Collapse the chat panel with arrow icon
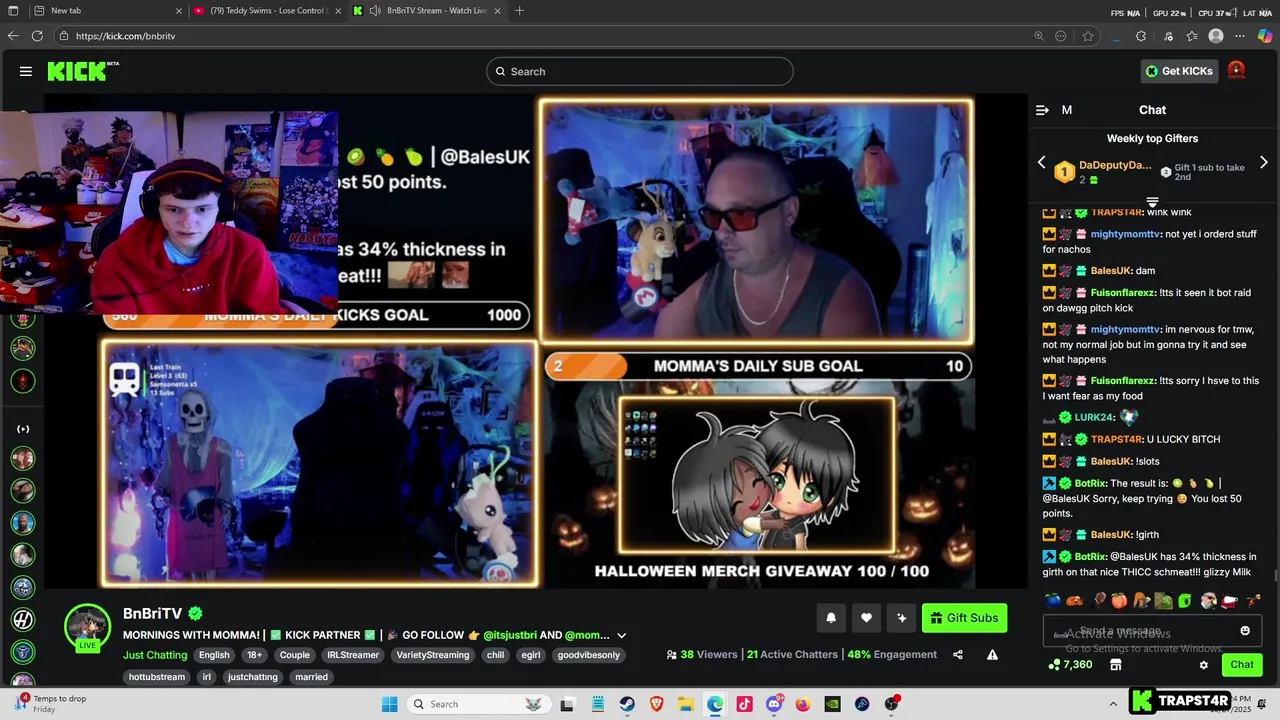Image resolution: width=1280 pixels, height=720 pixels. [1042, 110]
